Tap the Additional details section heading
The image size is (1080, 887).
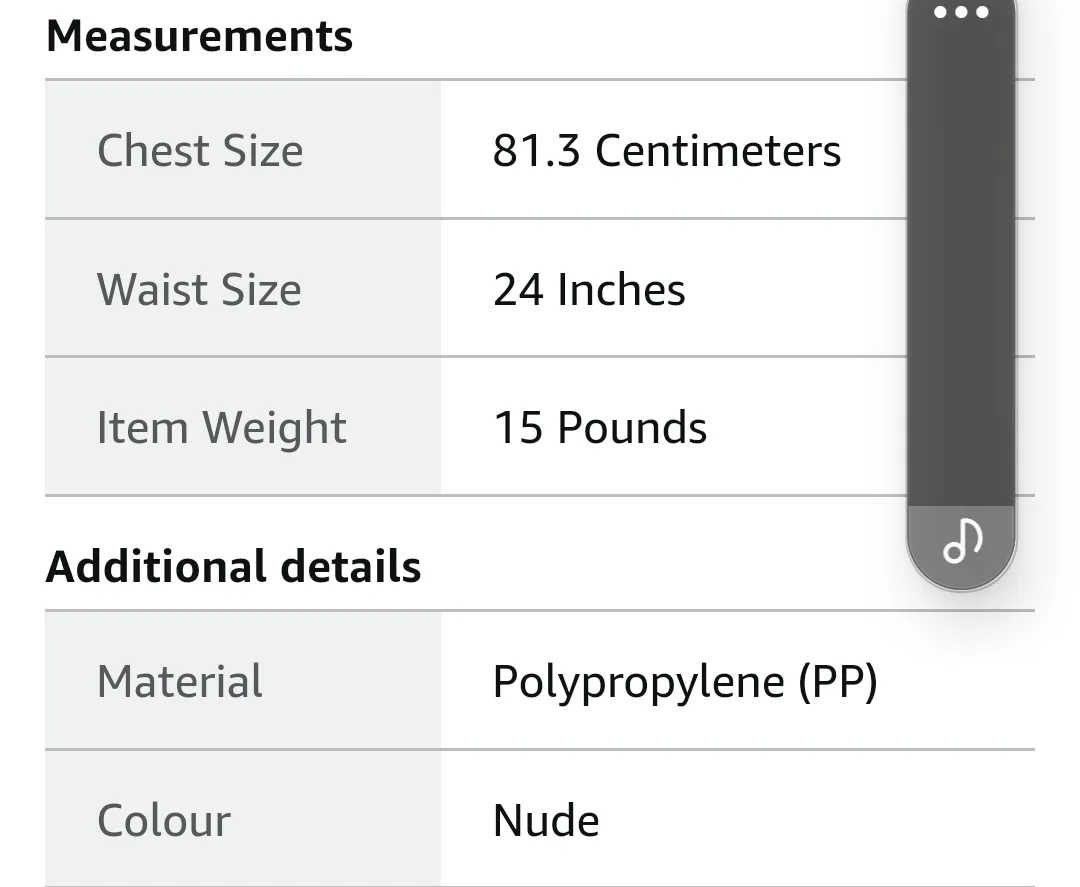tap(233, 566)
